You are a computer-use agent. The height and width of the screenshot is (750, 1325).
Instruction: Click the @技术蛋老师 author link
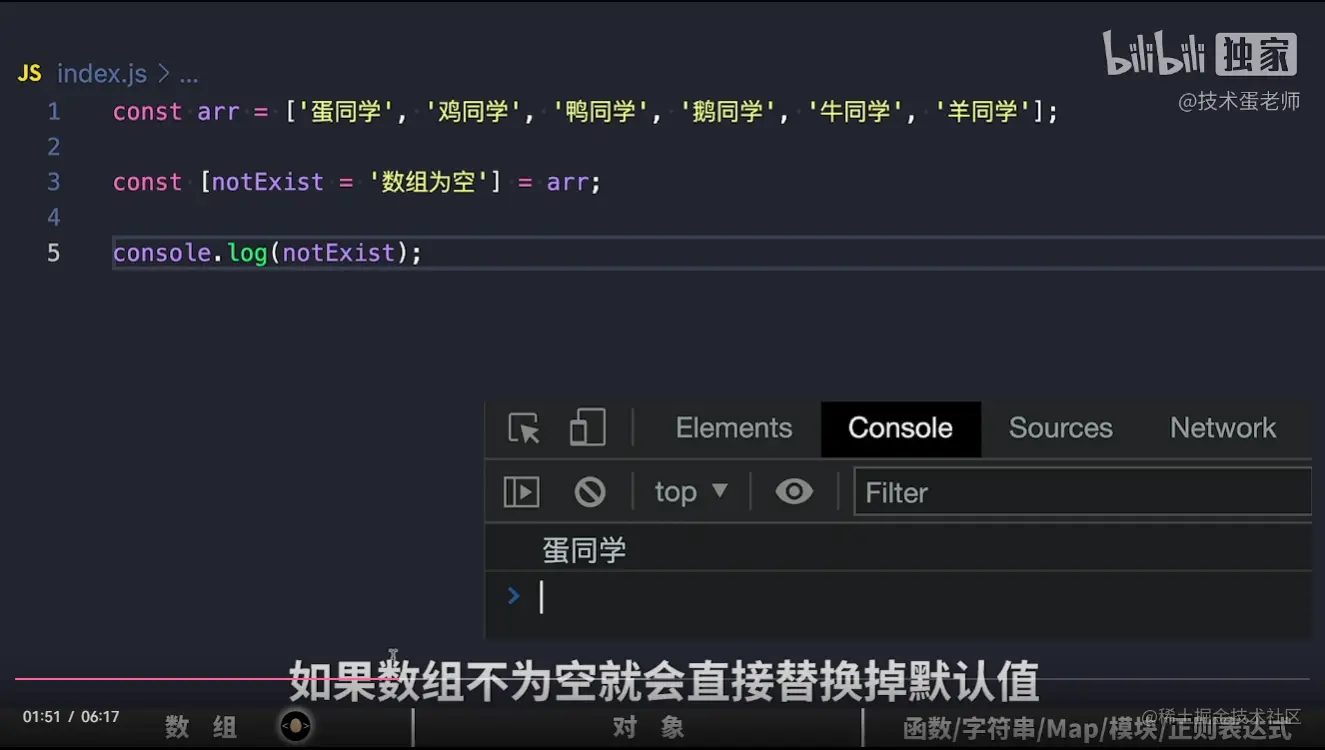click(1239, 100)
